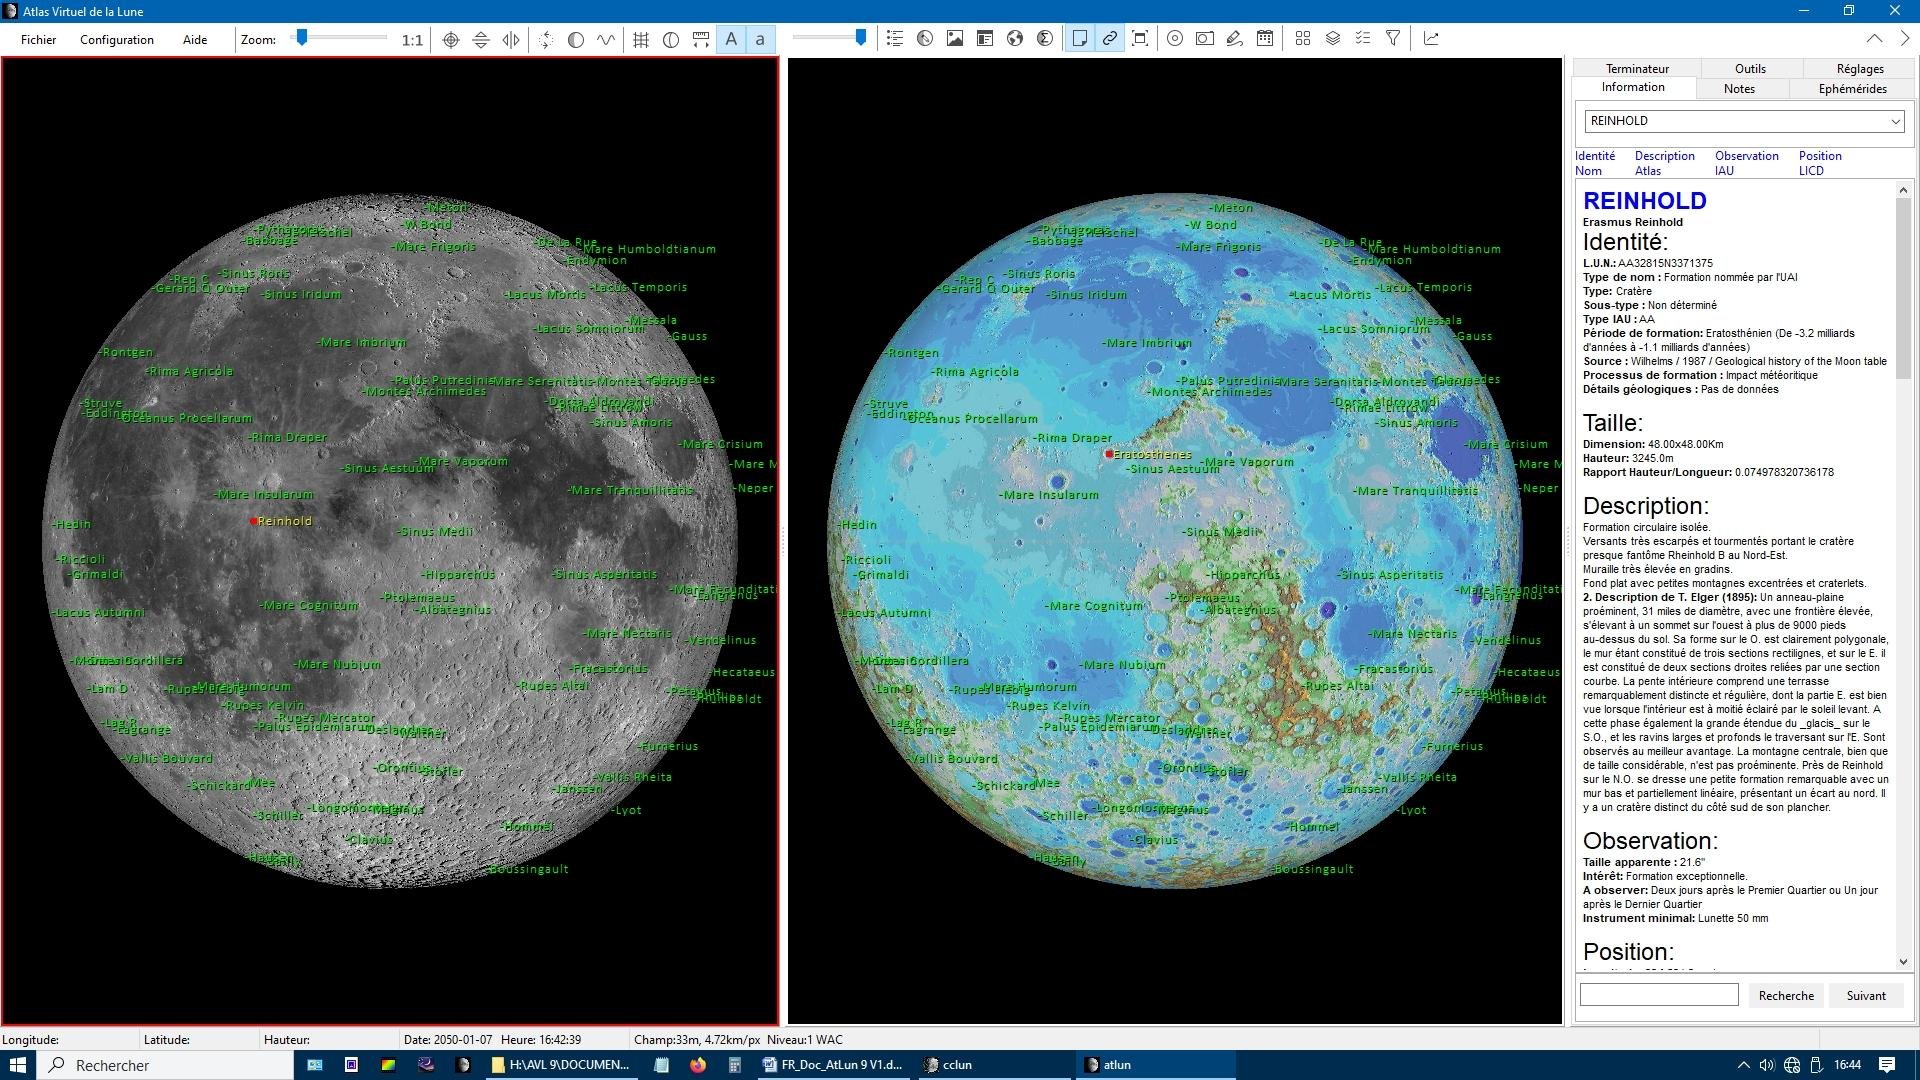Click the right chevron on the toolbar
Screen dimensions: 1920x1080
1904,39
